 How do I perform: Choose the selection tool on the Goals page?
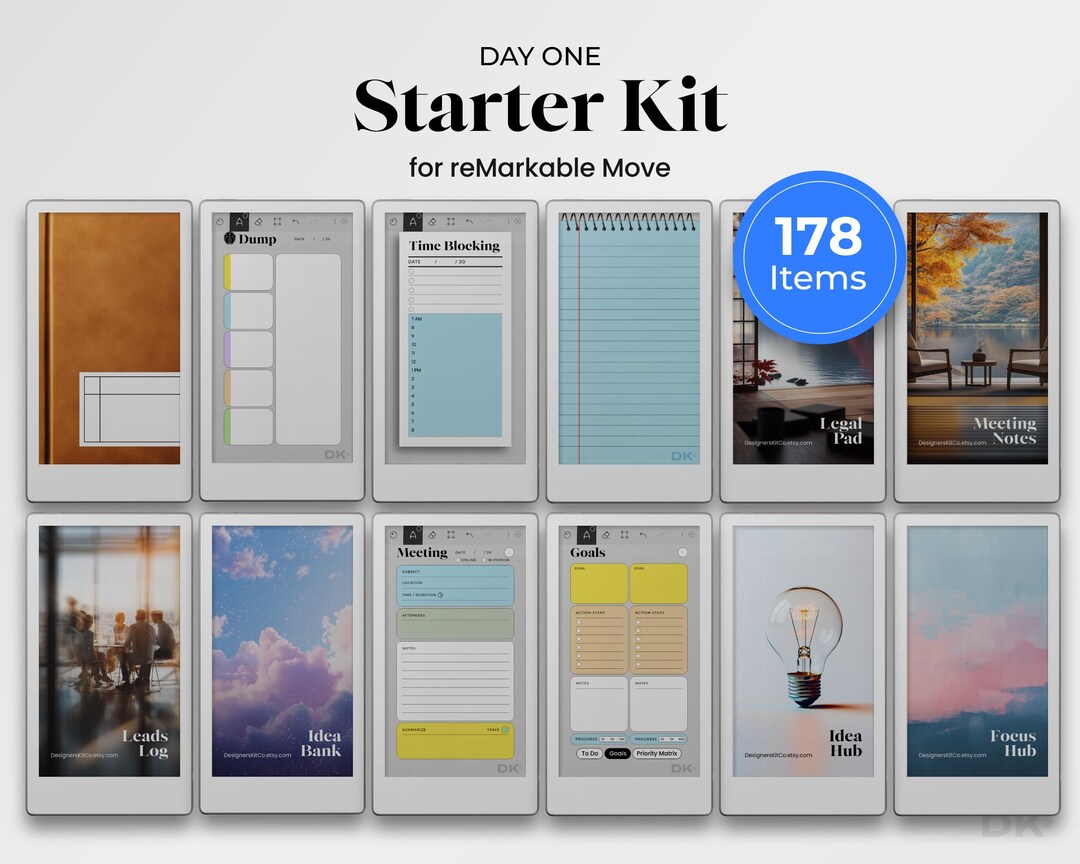624,535
